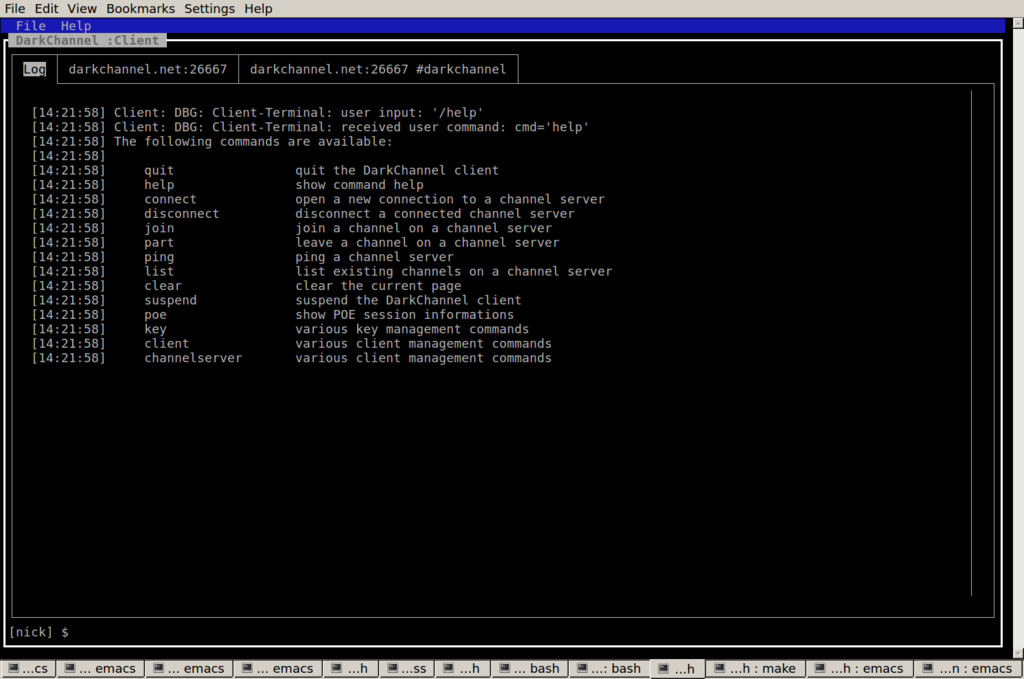Switch to the '...ss' terminal tab
Screen dimensions: 1024x679
(407, 669)
